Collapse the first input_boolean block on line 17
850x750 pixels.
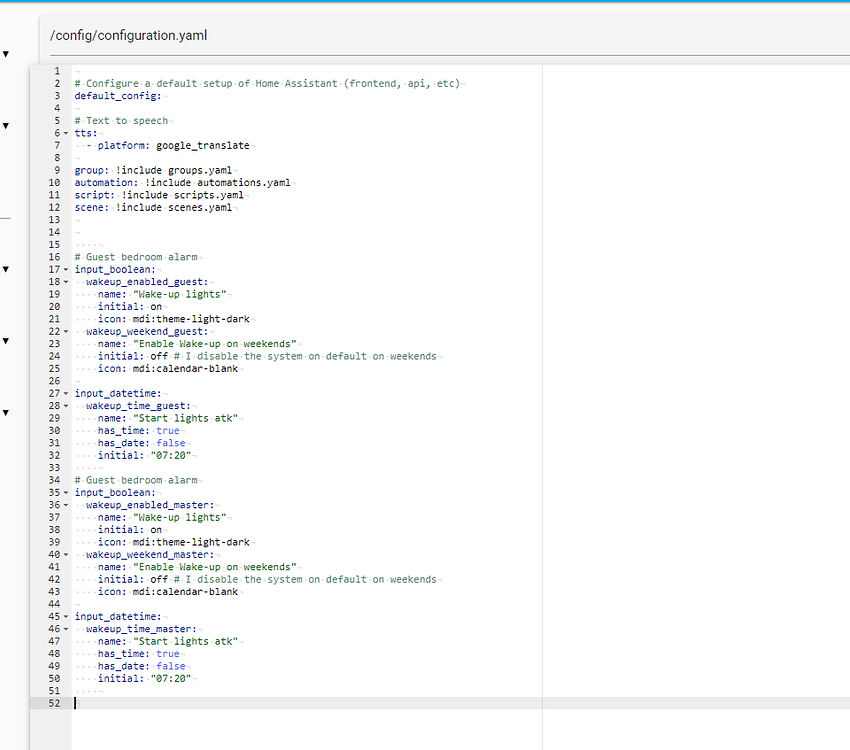[x=64, y=269]
